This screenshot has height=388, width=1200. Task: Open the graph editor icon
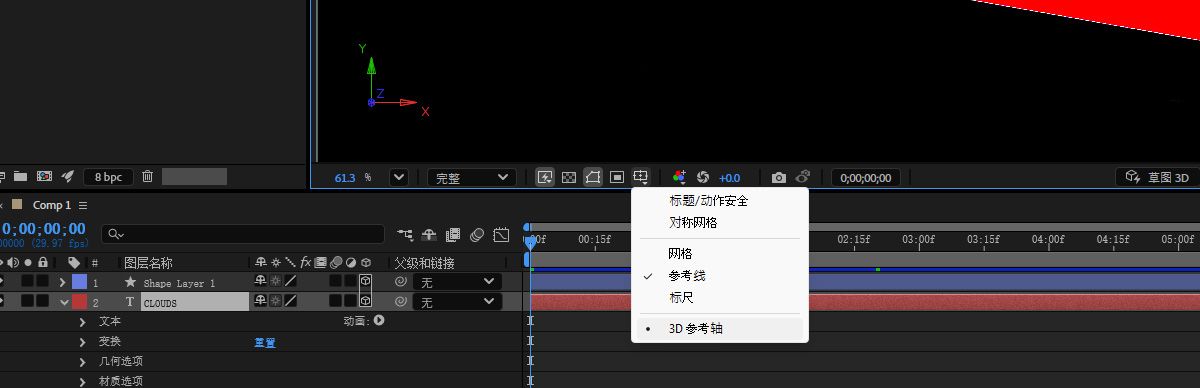point(501,234)
